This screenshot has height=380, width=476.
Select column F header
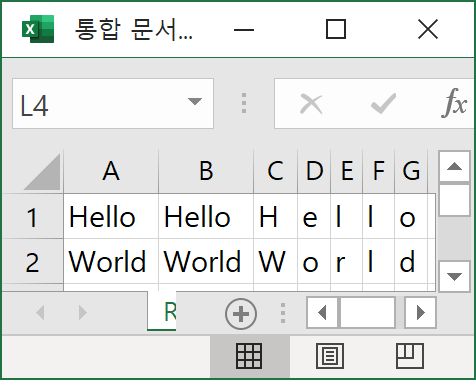click(x=379, y=171)
